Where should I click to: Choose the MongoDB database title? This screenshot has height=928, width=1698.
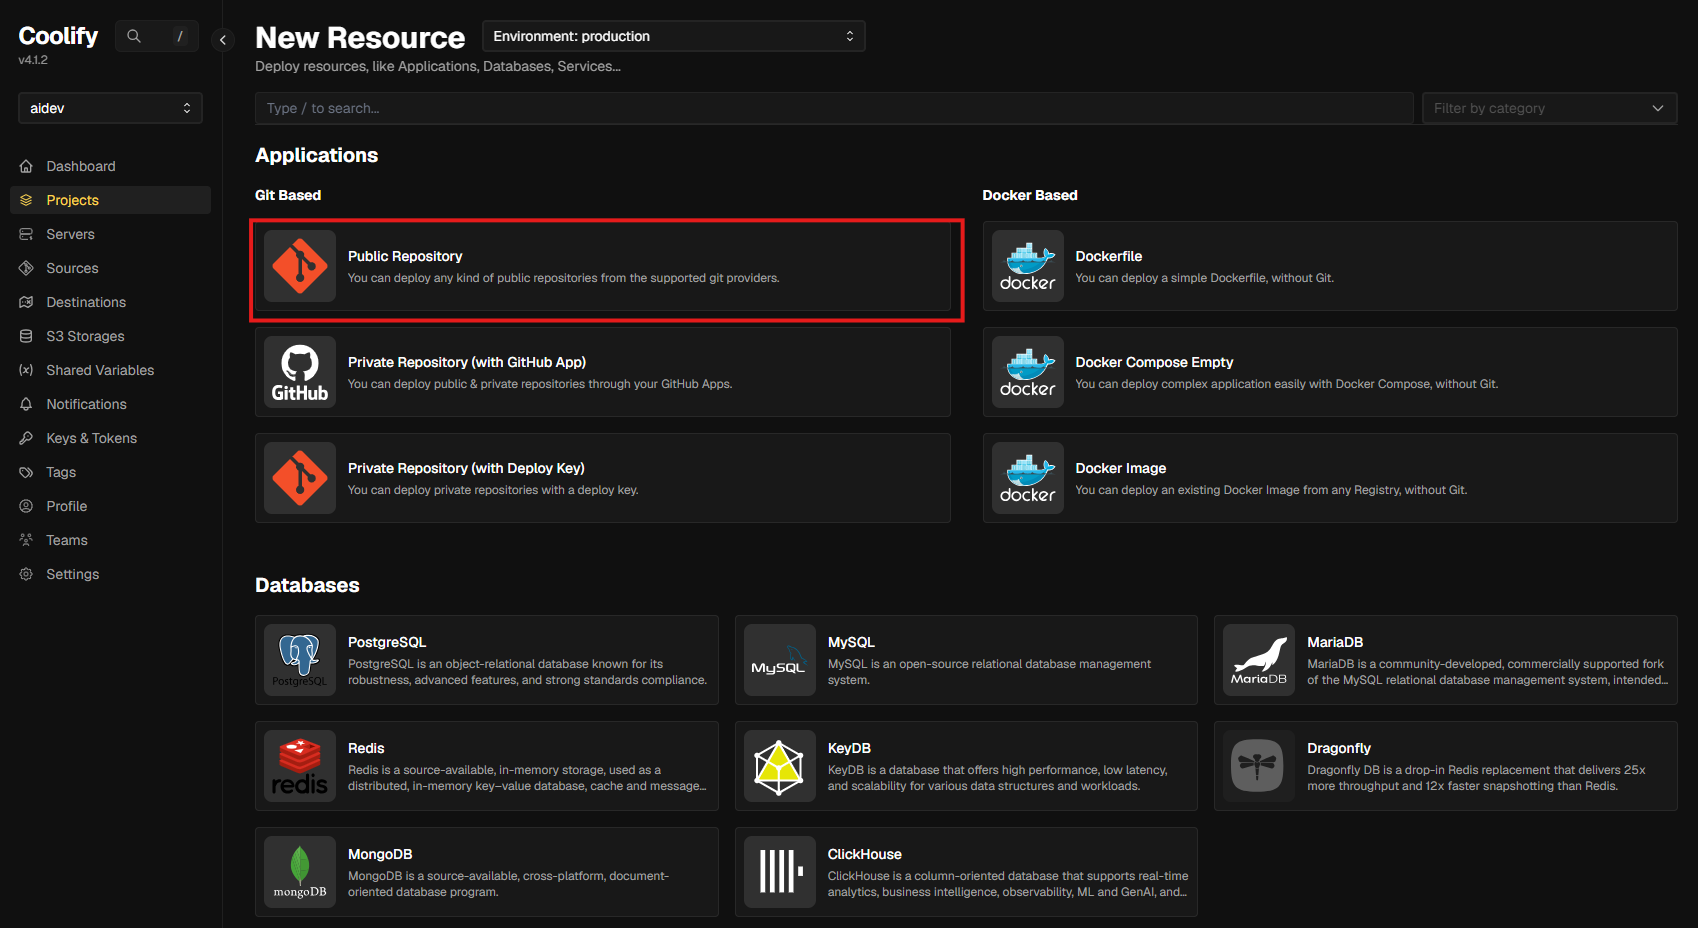point(380,854)
